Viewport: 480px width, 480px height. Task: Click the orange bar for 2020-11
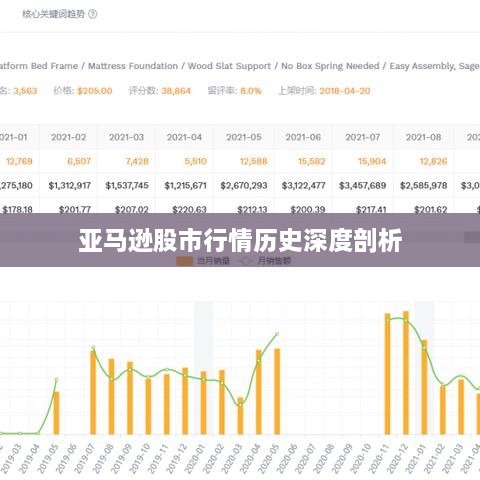point(387,374)
